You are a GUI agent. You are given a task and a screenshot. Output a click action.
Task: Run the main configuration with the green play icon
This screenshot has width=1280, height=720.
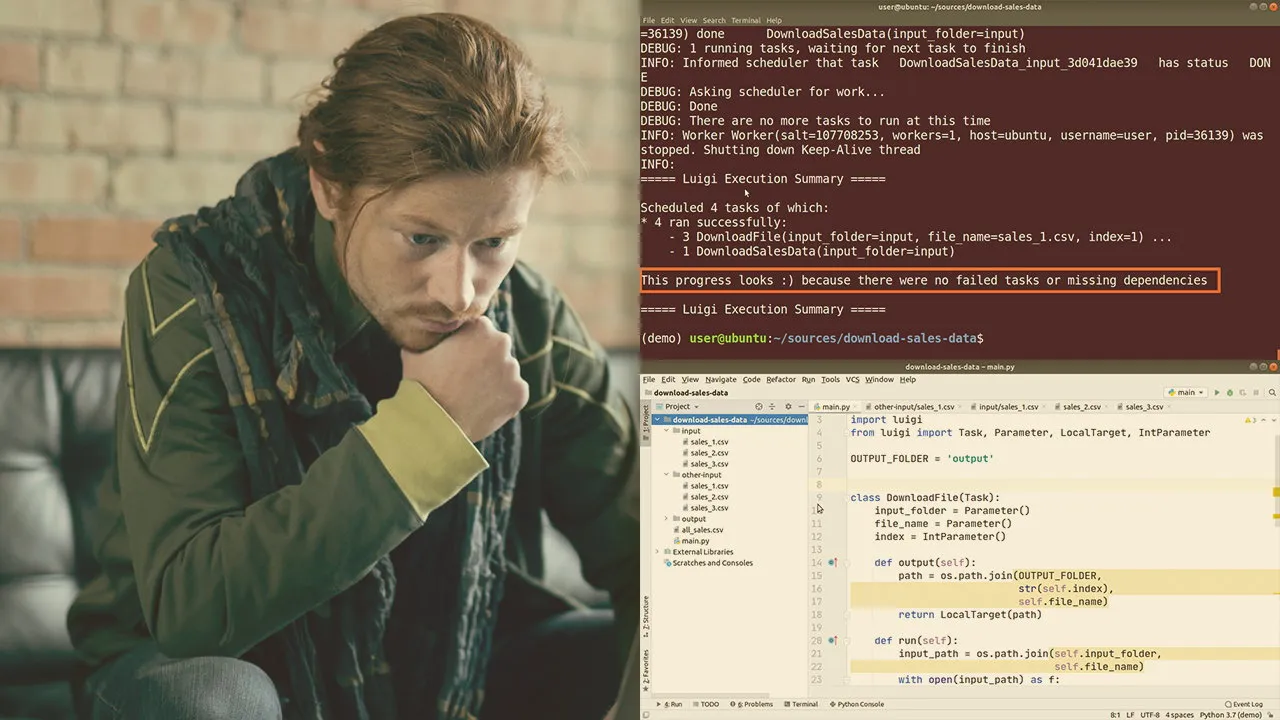tap(1217, 393)
